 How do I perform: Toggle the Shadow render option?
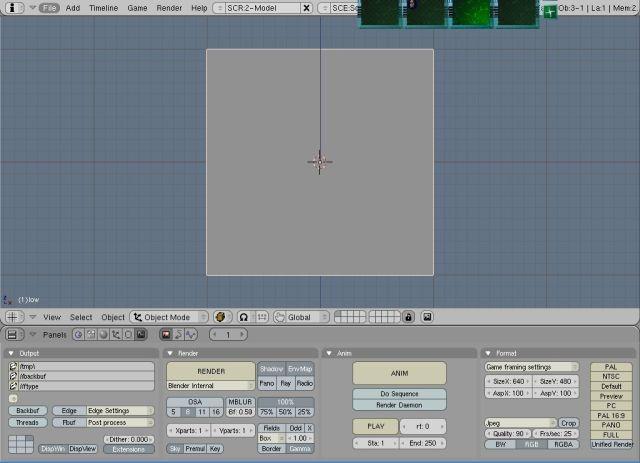pos(271,369)
